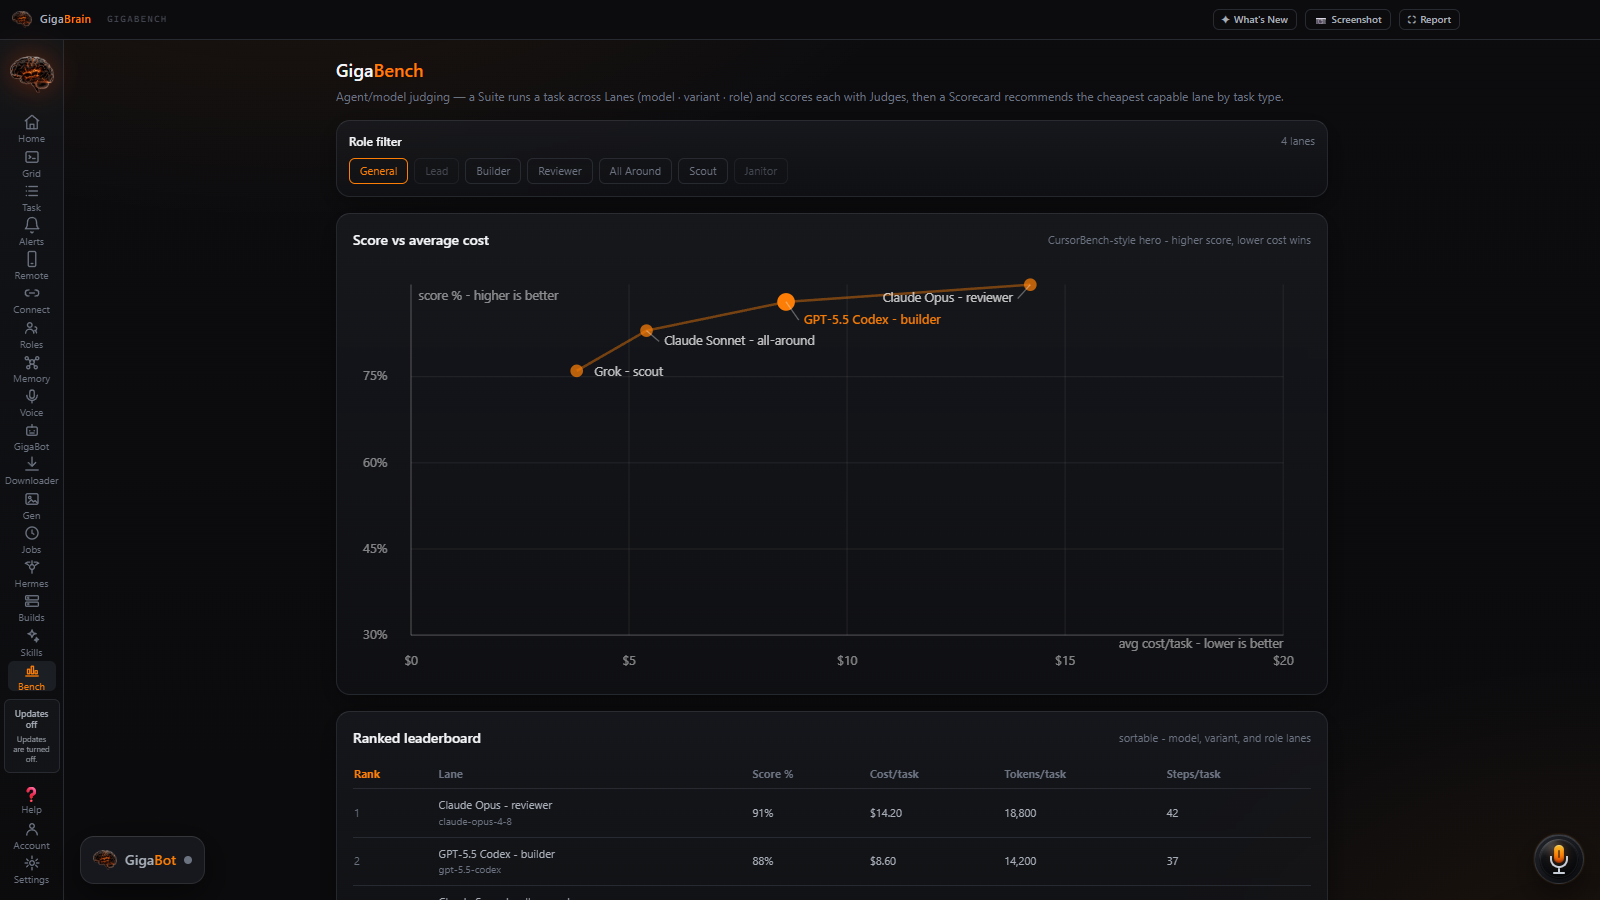Viewport: 1600px width, 900px height.
Task: Click the 4 lanes count label
Action: coord(1298,141)
